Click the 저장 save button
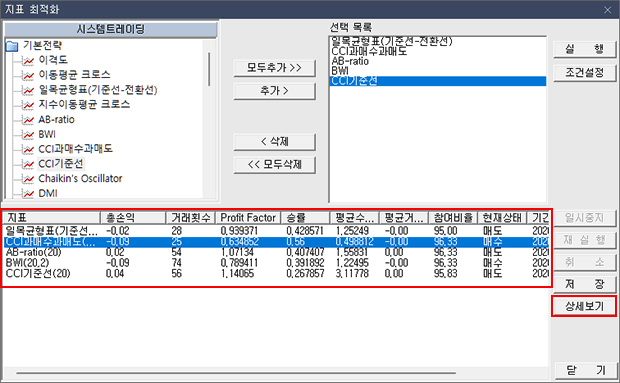The height and width of the screenshot is (383, 620). (x=584, y=284)
